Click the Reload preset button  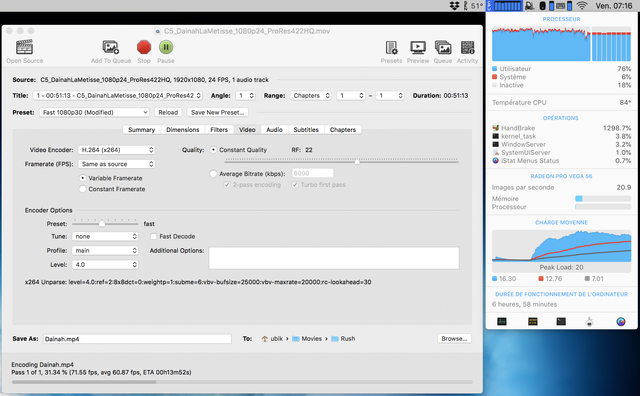click(168, 112)
